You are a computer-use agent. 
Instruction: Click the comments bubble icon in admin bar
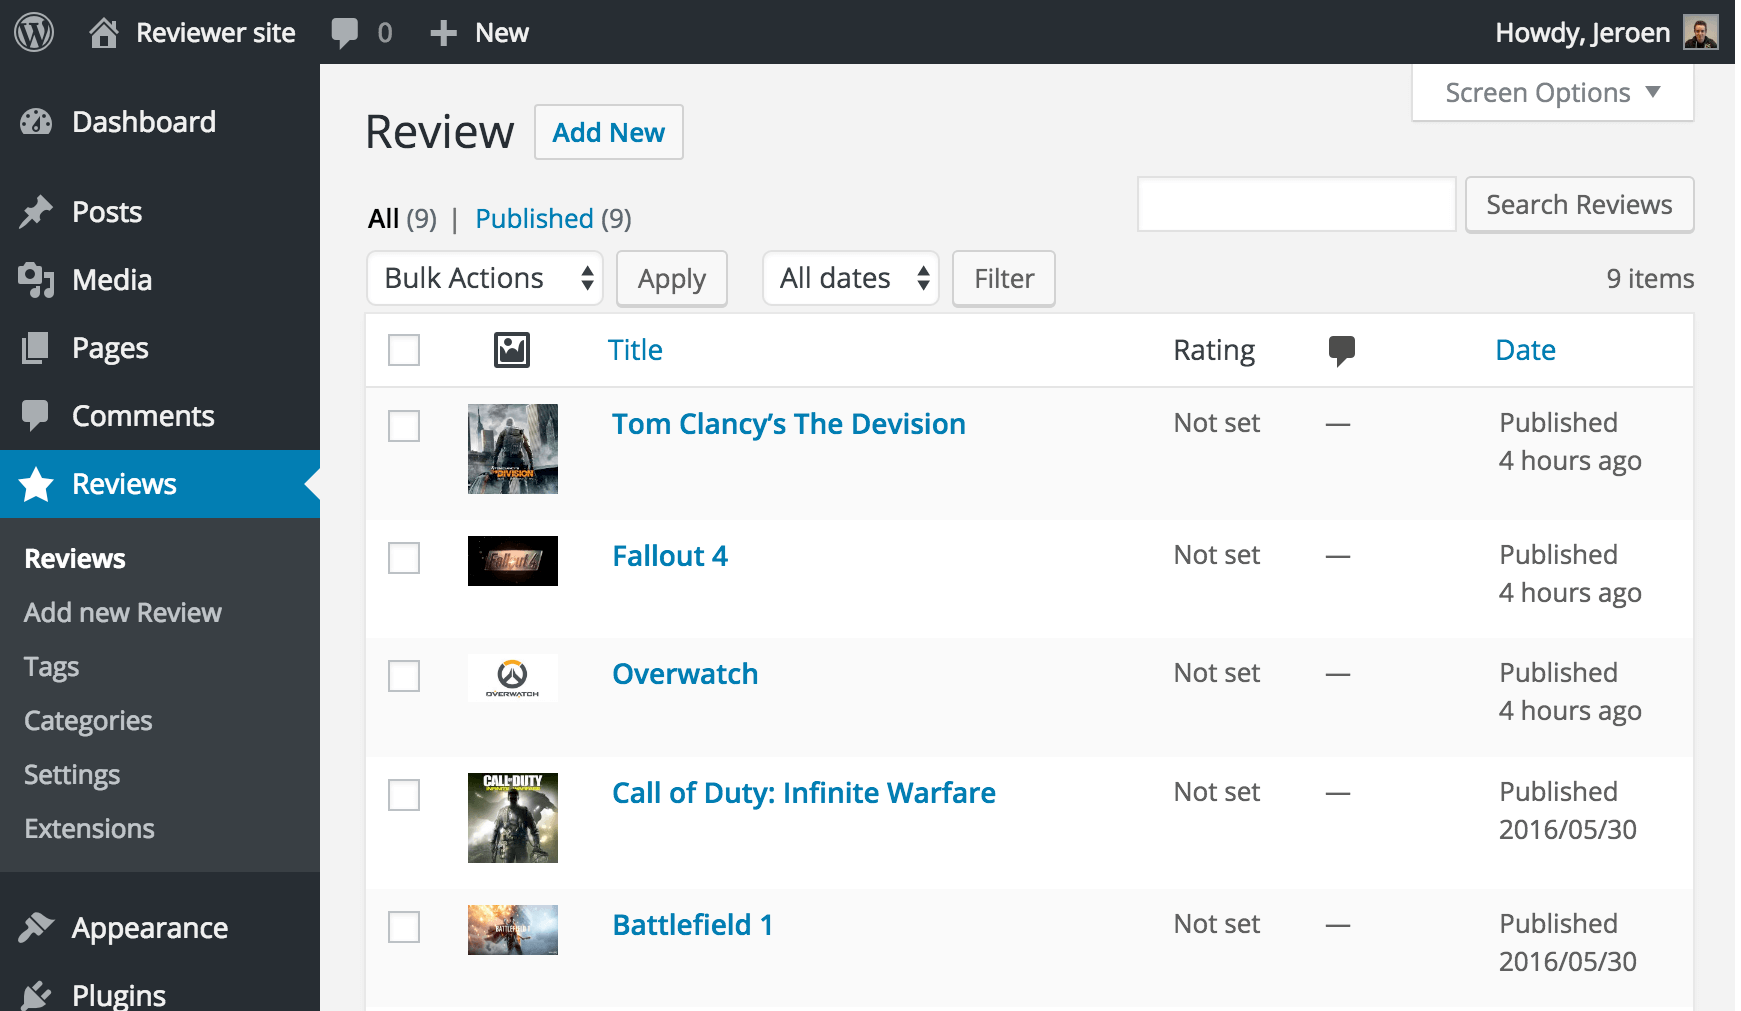click(345, 33)
